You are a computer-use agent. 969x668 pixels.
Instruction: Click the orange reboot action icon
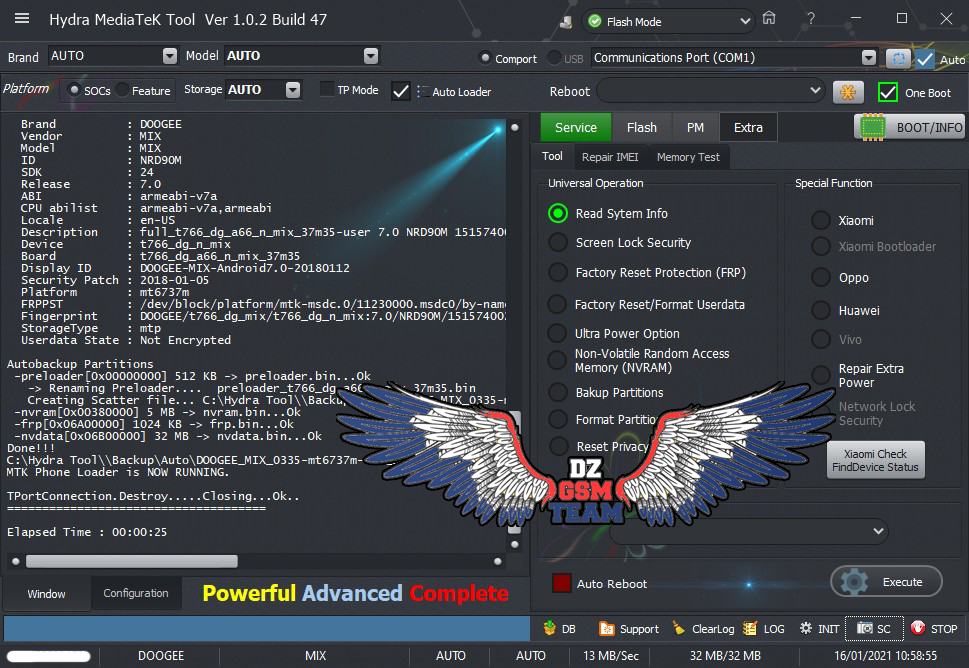click(x=848, y=92)
